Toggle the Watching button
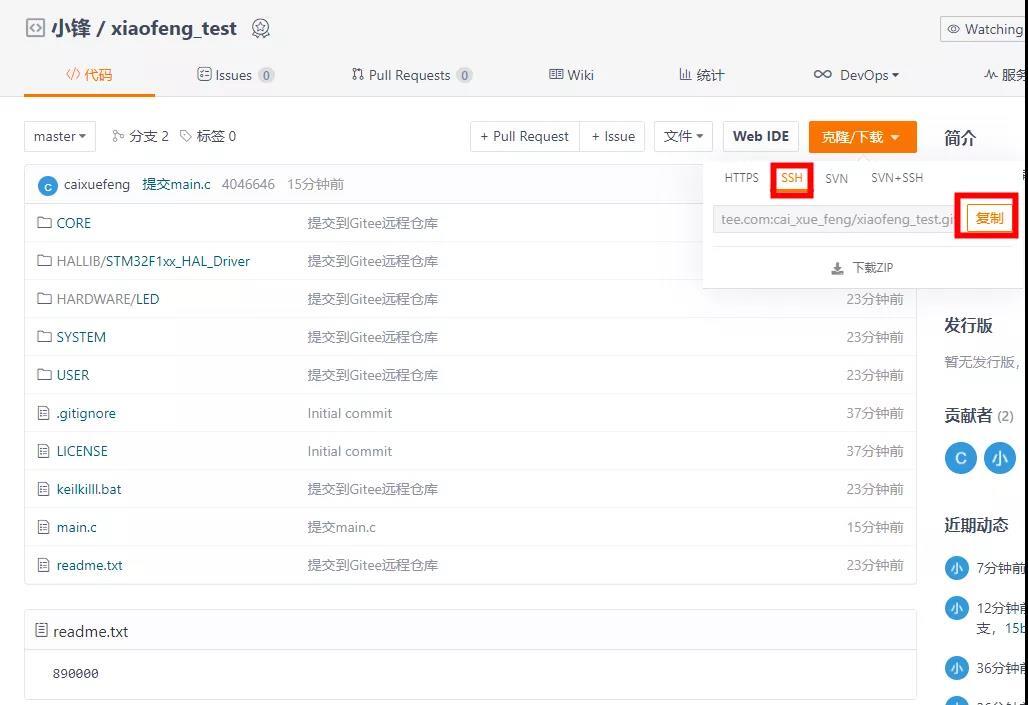The height and width of the screenshot is (705, 1028). [x=983, y=29]
